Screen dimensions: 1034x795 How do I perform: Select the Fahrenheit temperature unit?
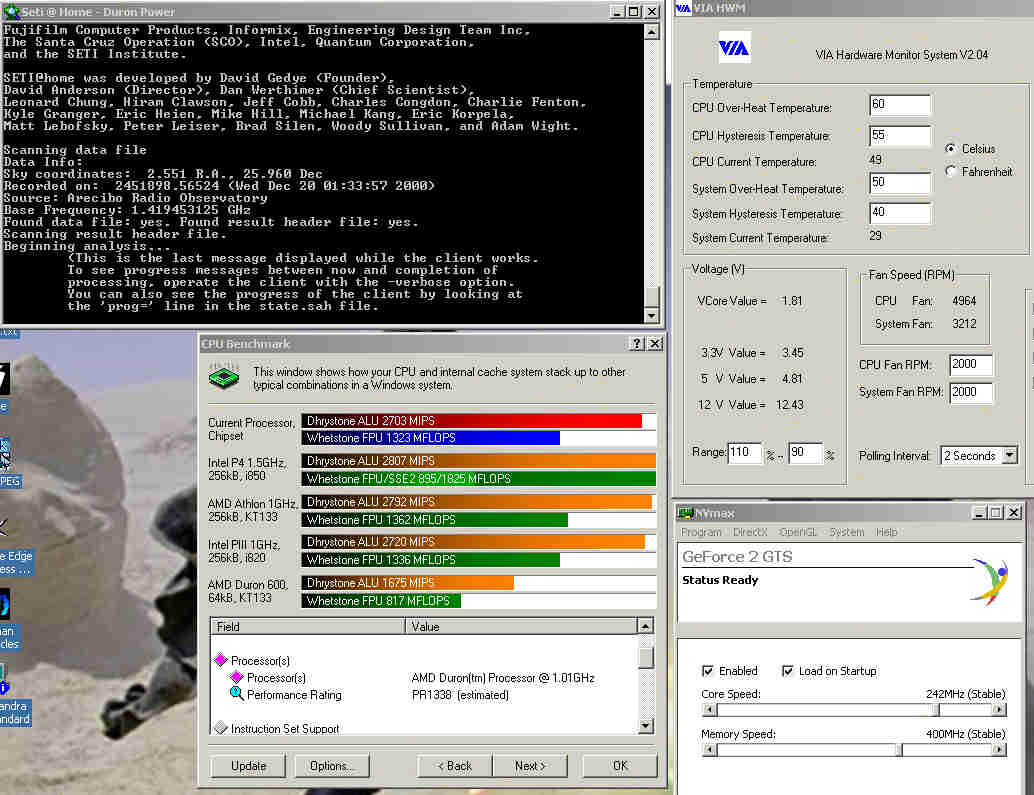[951, 171]
